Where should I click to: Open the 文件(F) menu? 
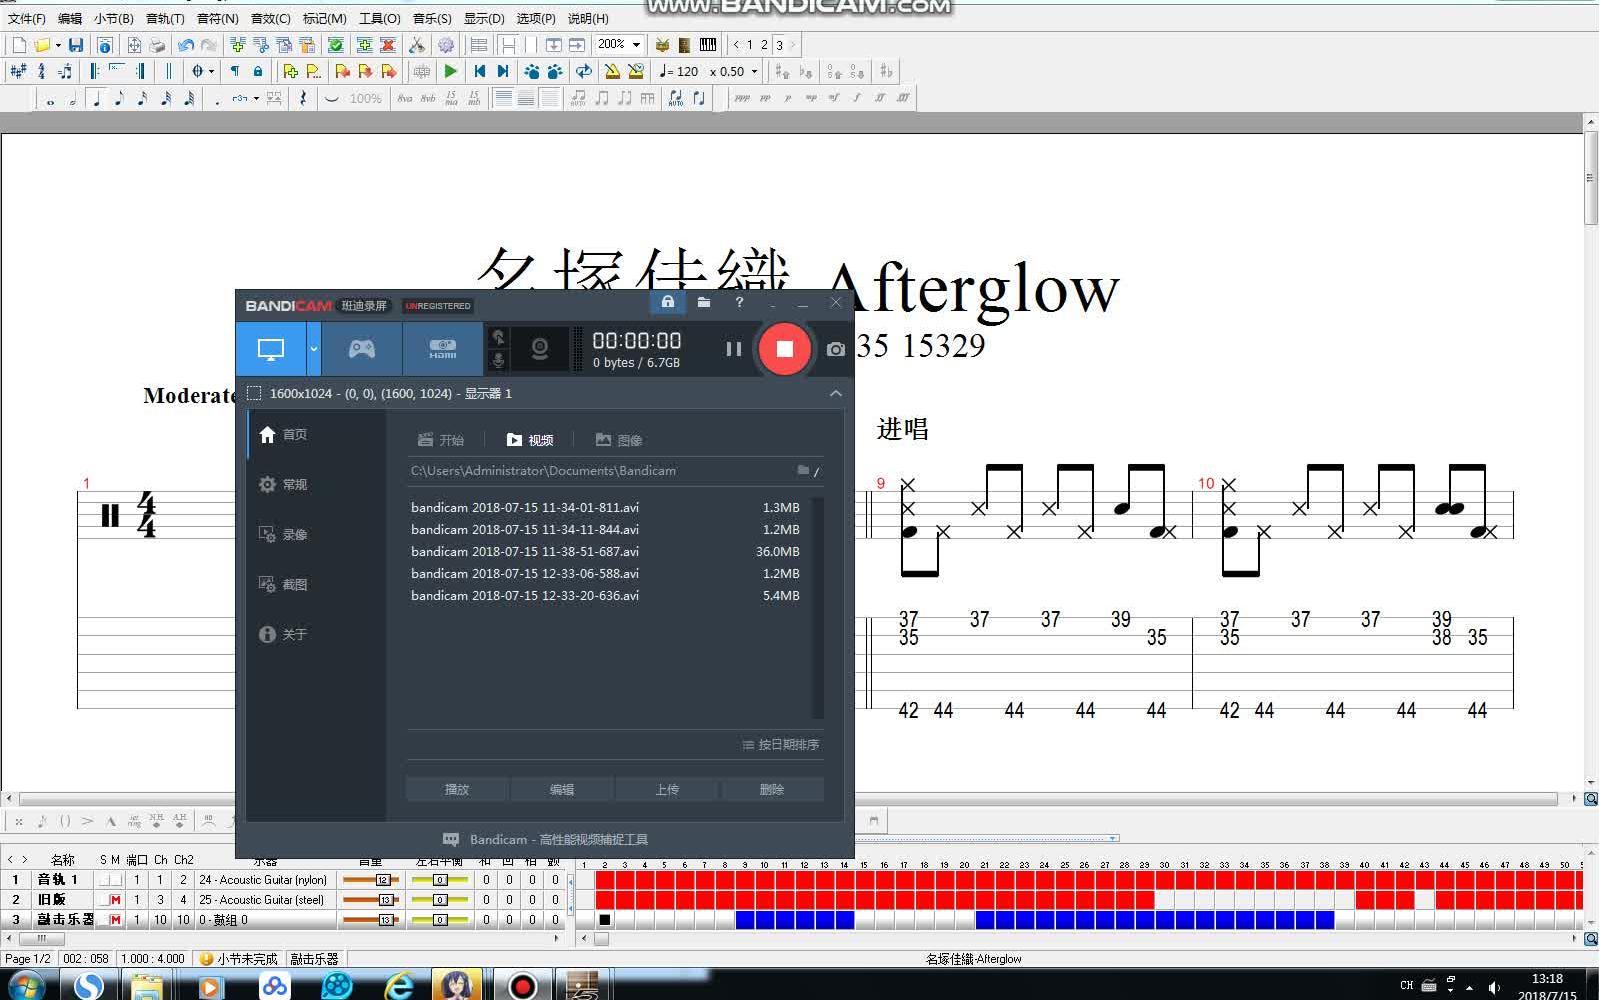pyautogui.click(x=26, y=18)
